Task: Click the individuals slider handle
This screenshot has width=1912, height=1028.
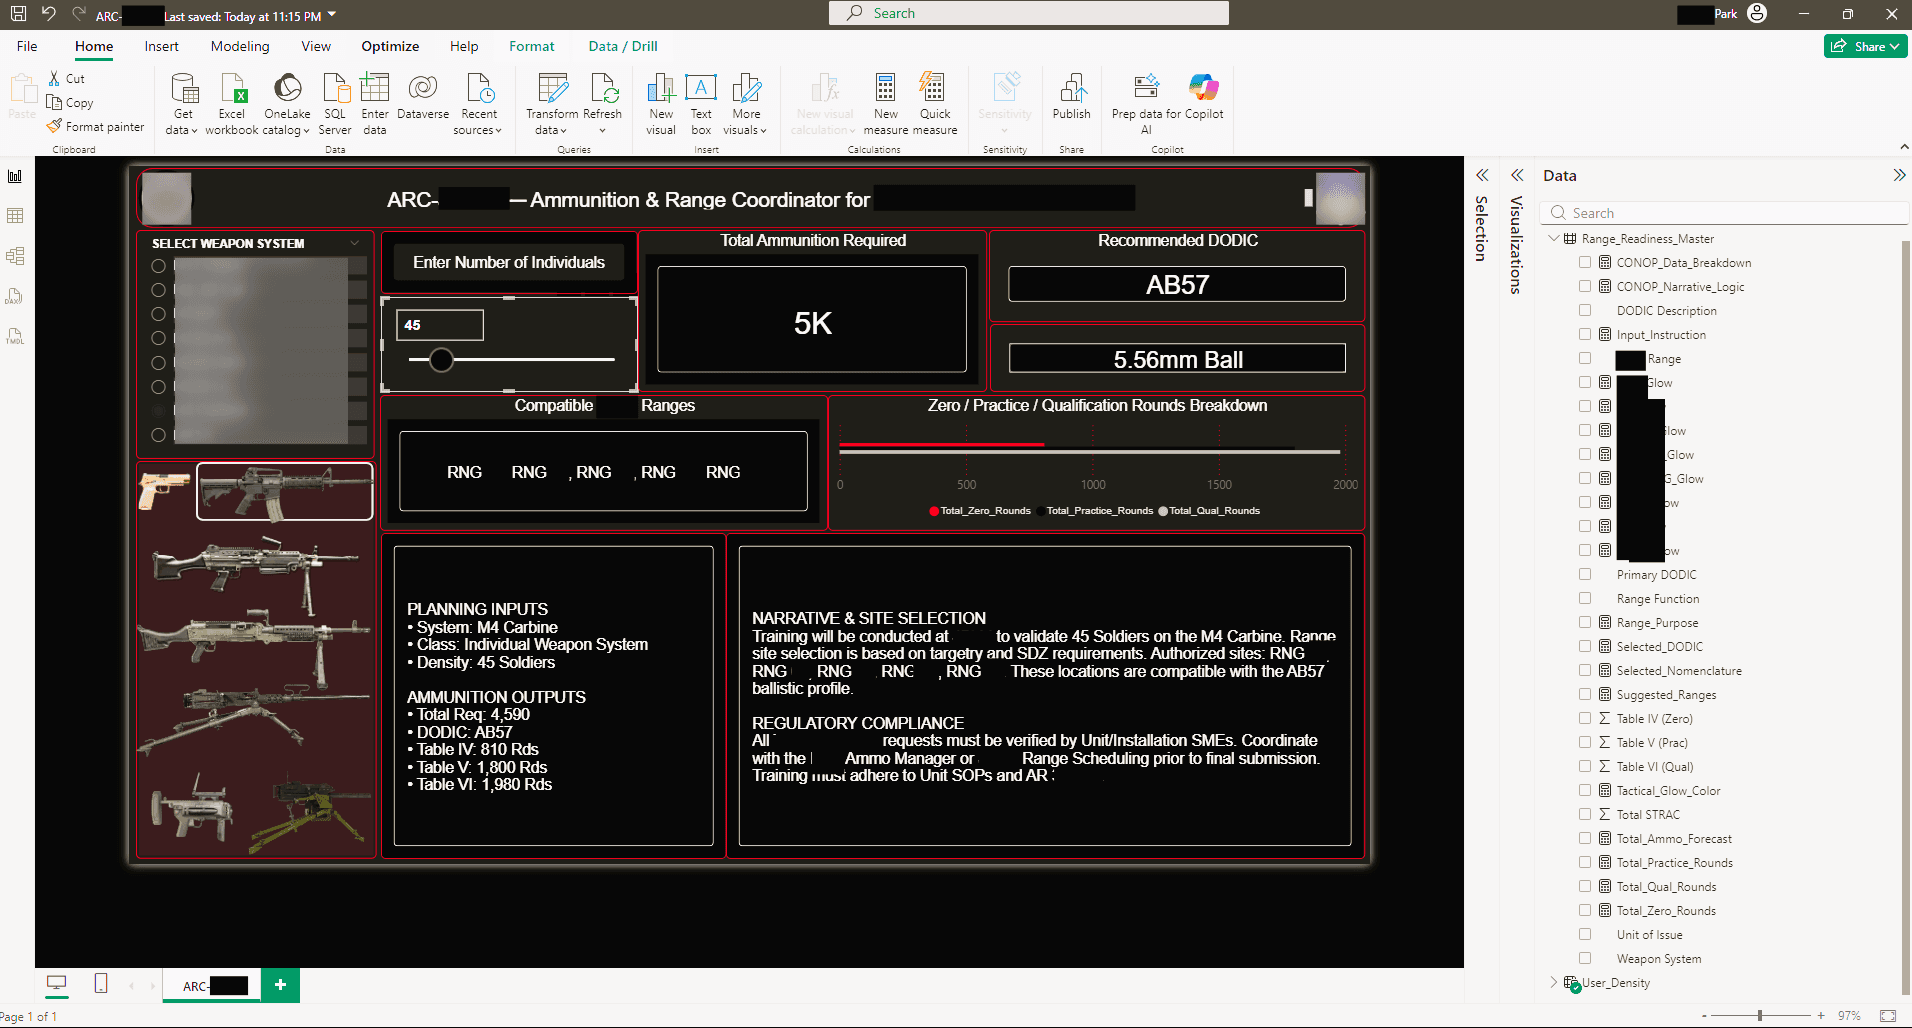Action: (x=441, y=360)
